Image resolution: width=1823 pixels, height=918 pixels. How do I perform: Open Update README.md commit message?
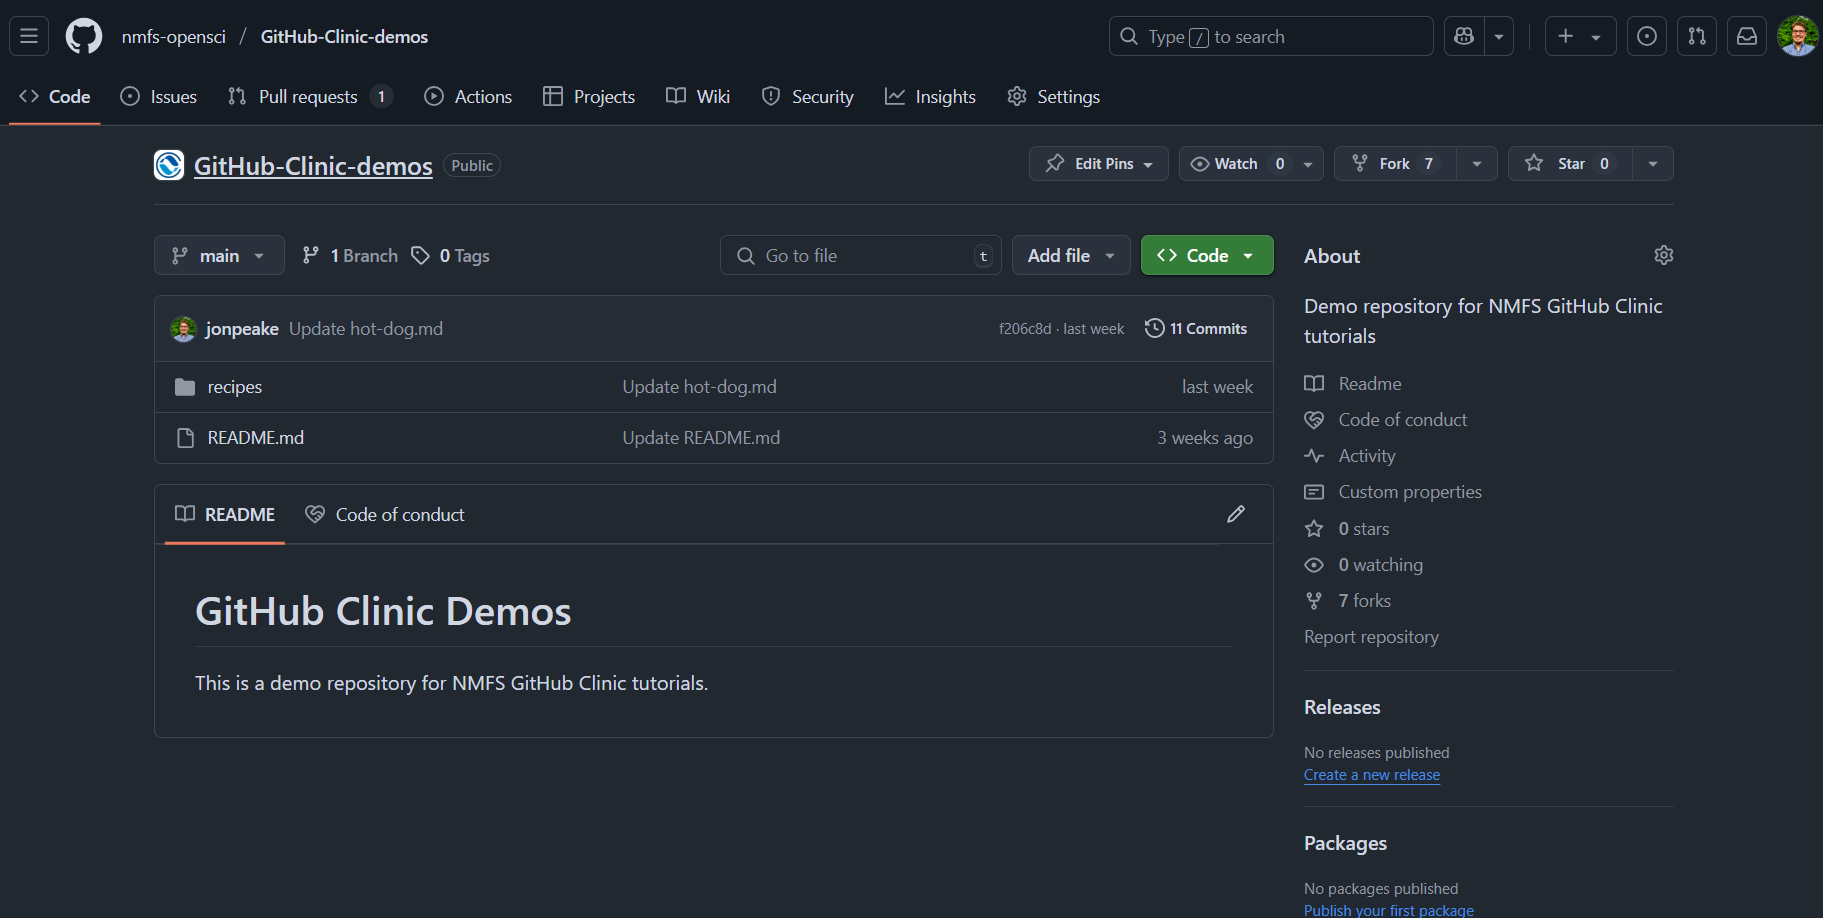(x=701, y=438)
